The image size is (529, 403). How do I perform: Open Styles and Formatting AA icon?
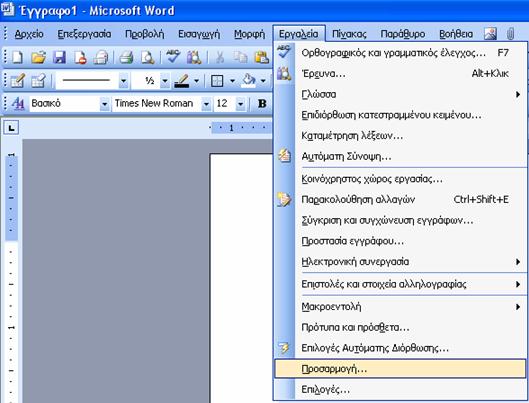[18, 103]
